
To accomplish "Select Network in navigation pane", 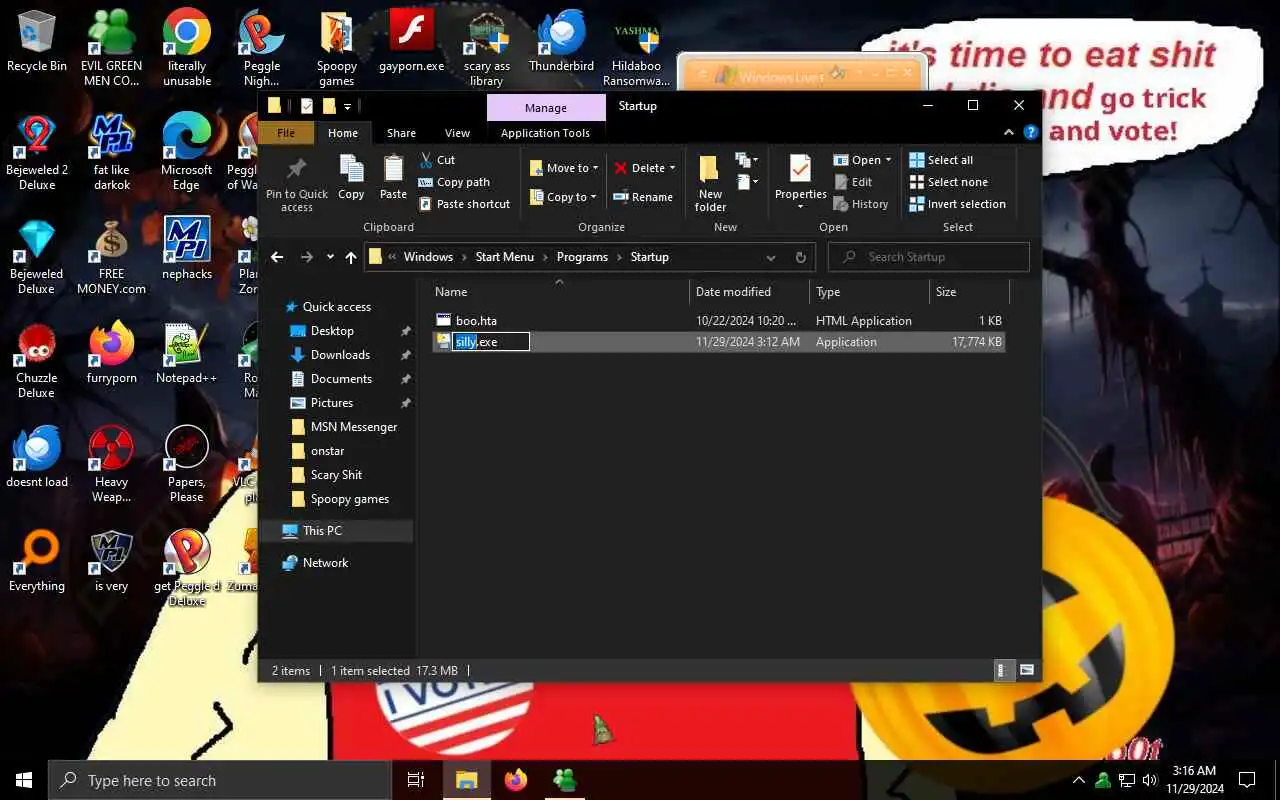I will click(x=325, y=563).
